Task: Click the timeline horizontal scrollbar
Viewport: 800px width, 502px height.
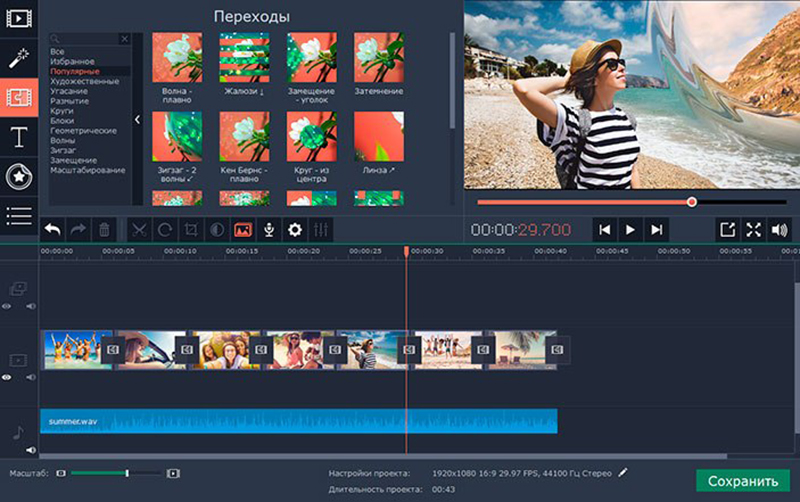Action: coord(383,456)
